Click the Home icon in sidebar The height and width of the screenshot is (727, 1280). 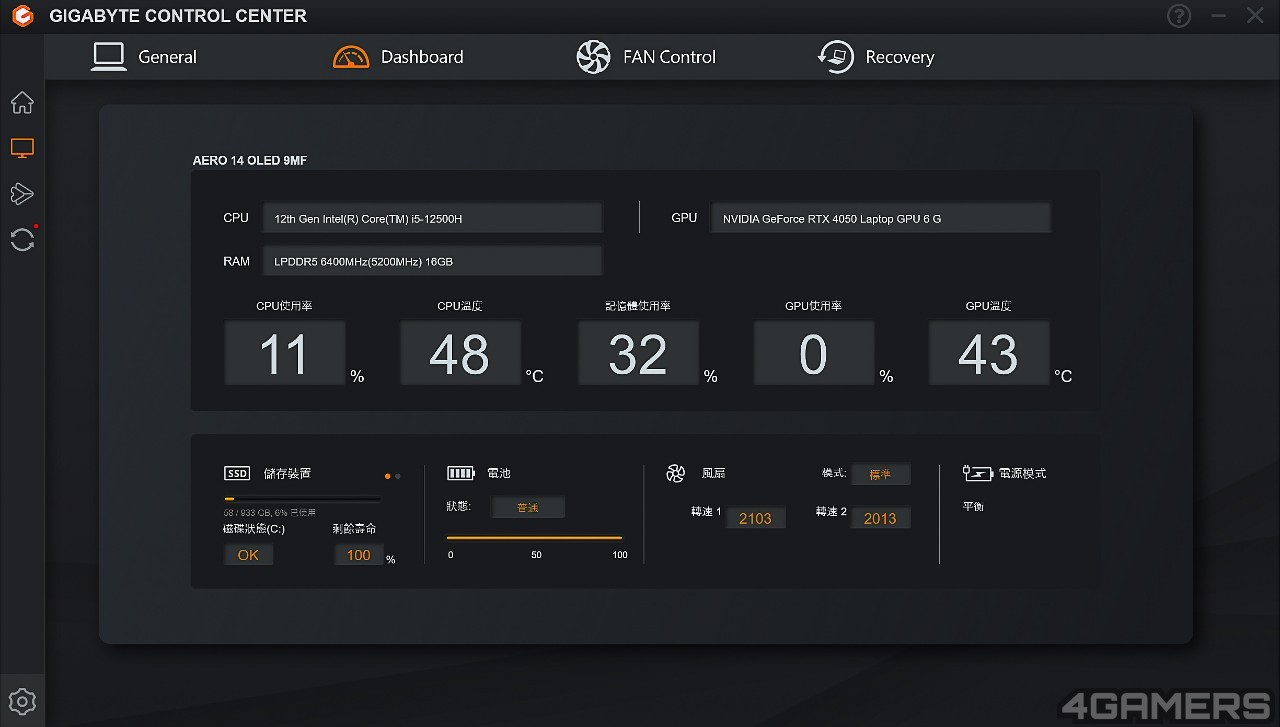coord(22,103)
